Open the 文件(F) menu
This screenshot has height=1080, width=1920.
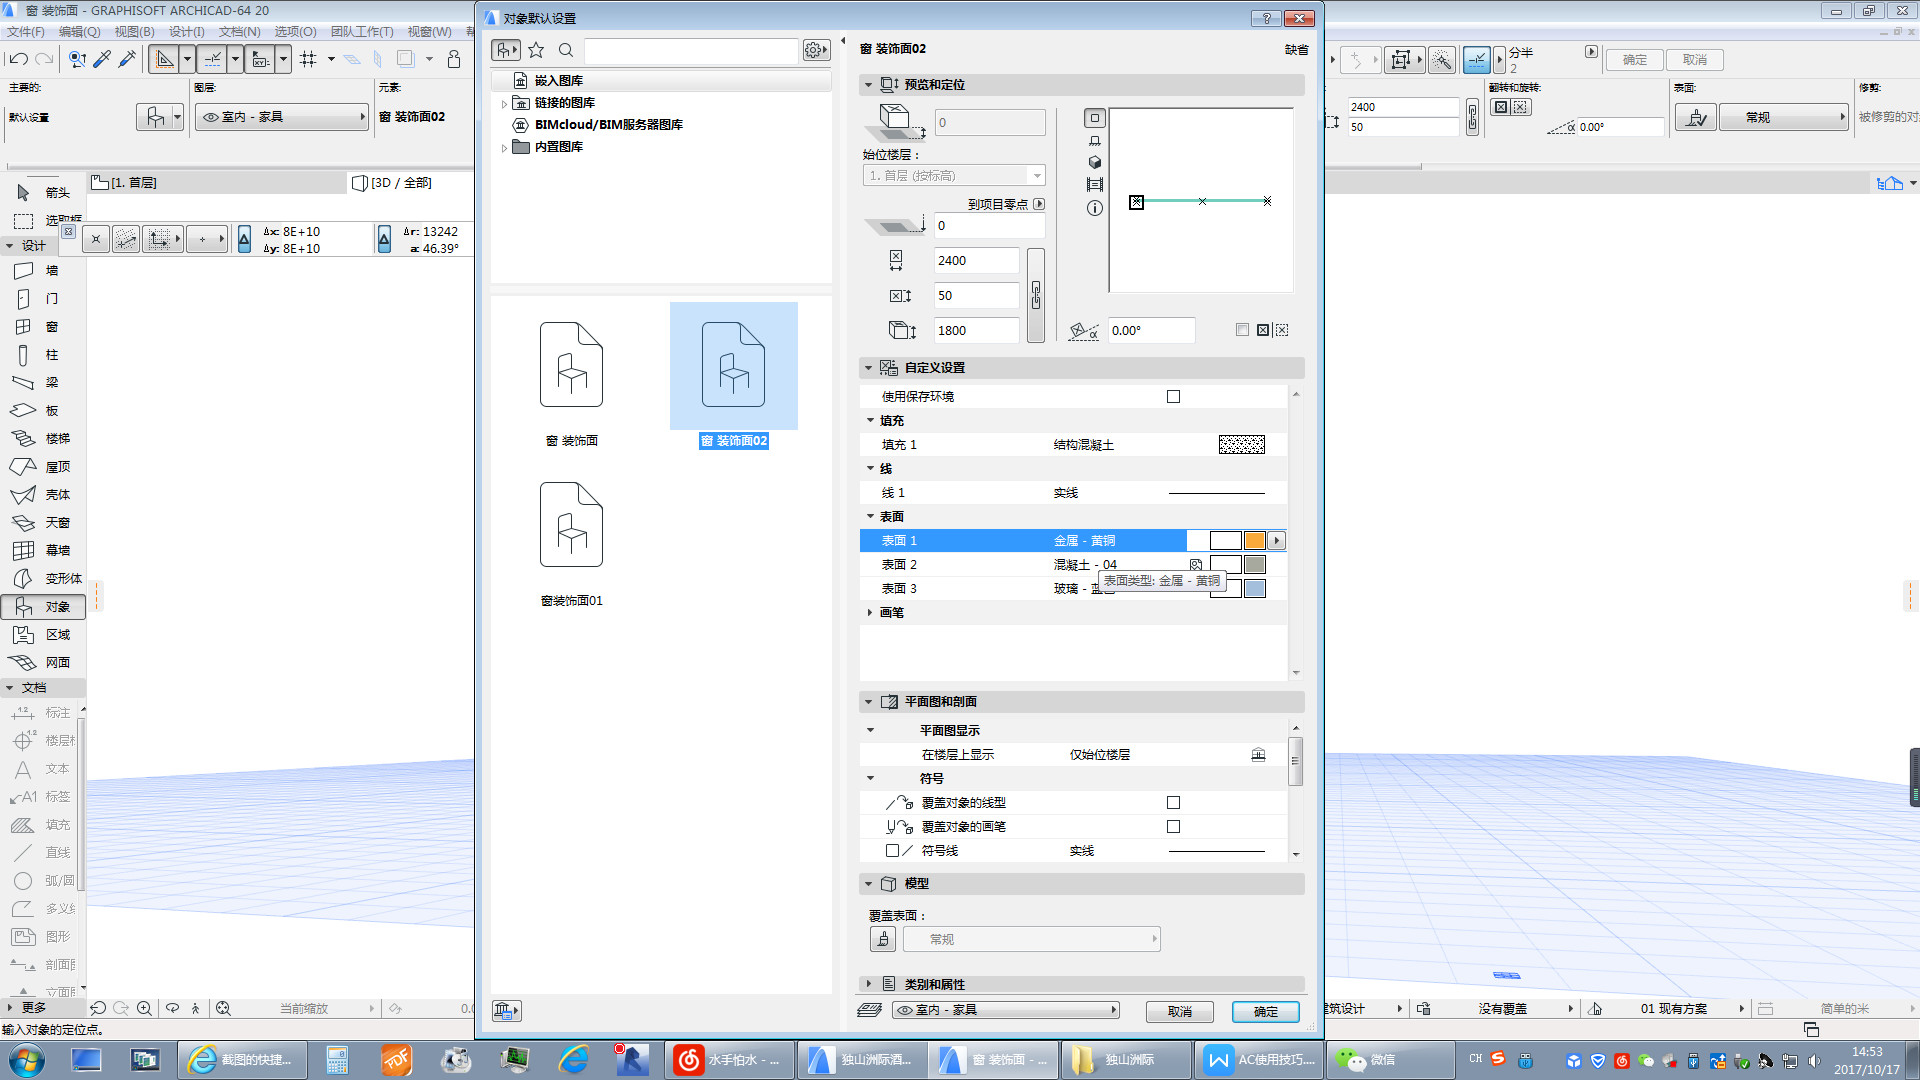click(x=26, y=32)
